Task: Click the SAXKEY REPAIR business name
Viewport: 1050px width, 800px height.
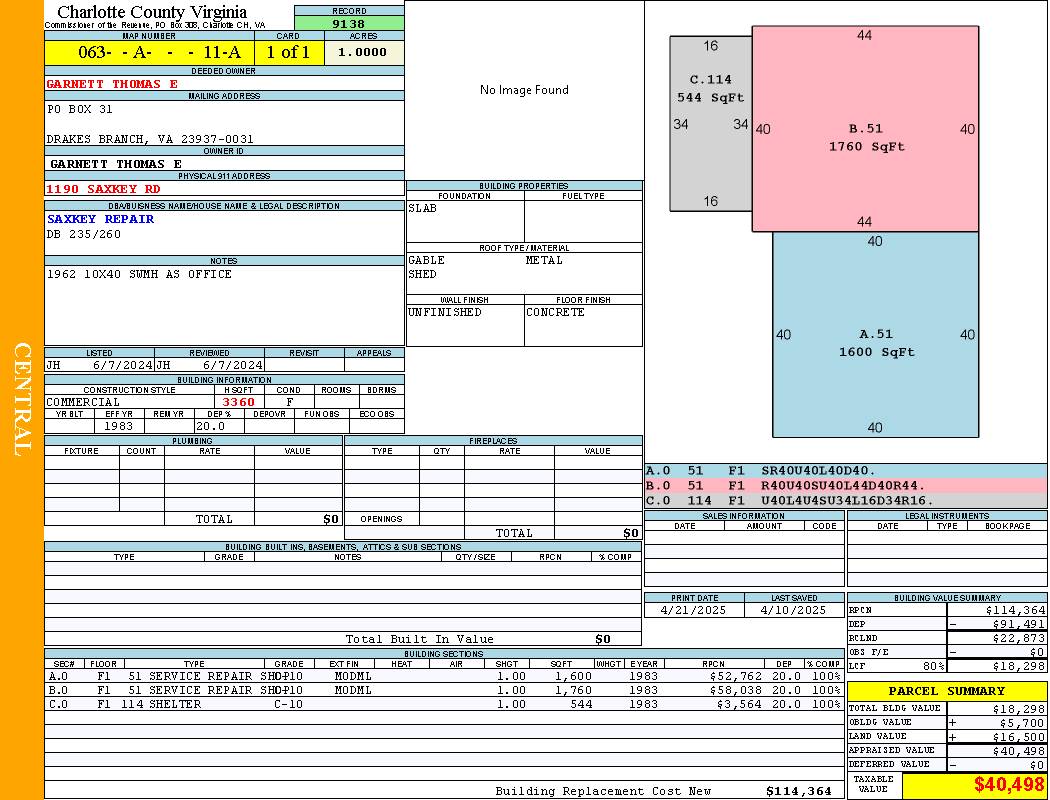Action: [100, 219]
